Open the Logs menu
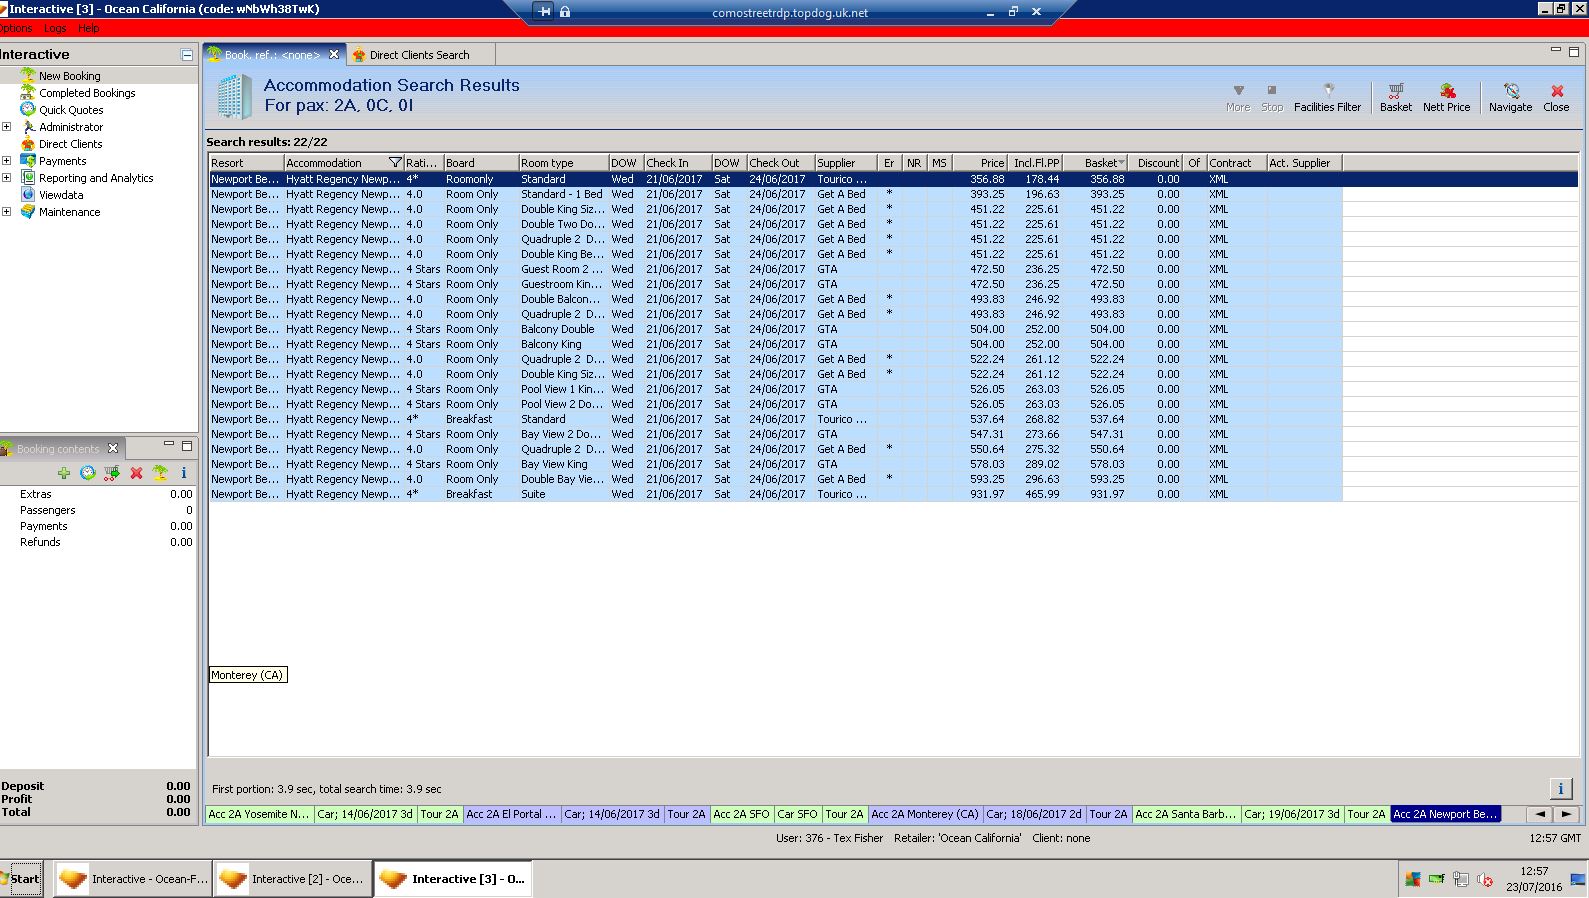1589x898 pixels. click(55, 28)
